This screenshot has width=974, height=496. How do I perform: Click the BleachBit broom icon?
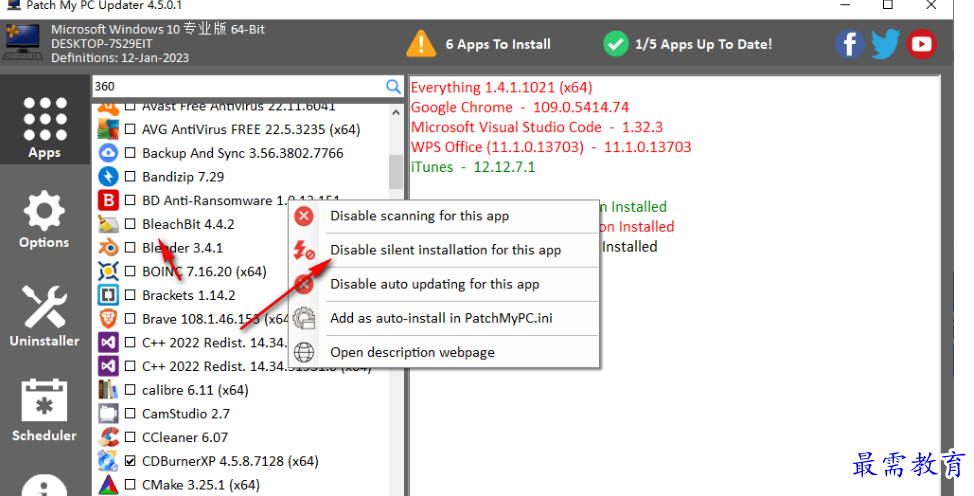(108, 224)
